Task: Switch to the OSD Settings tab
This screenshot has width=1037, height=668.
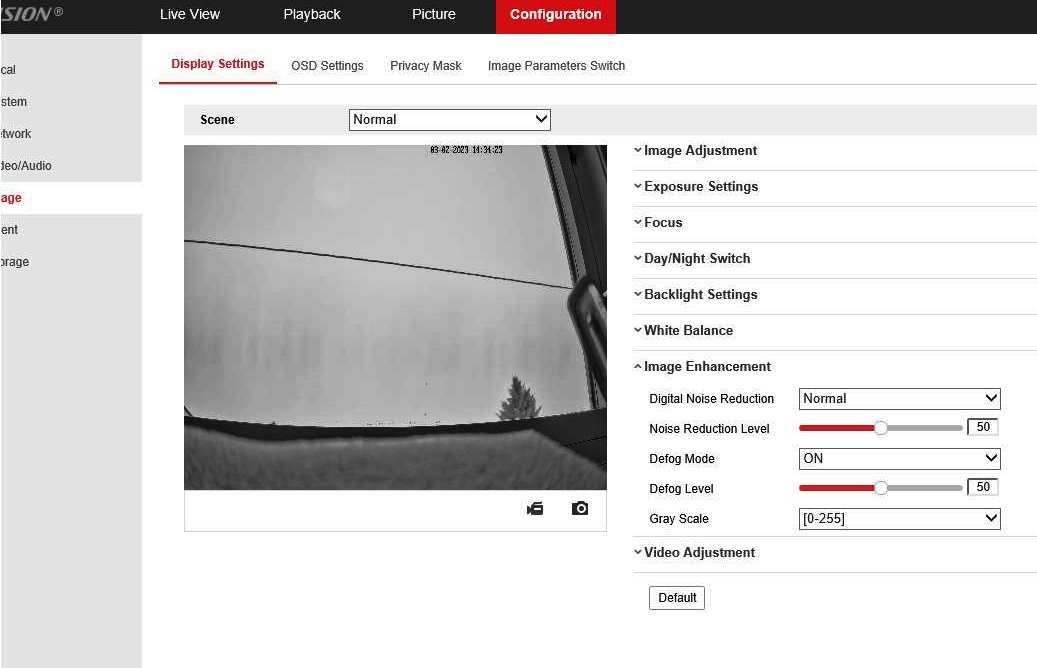Action: pyautogui.click(x=327, y=66)
